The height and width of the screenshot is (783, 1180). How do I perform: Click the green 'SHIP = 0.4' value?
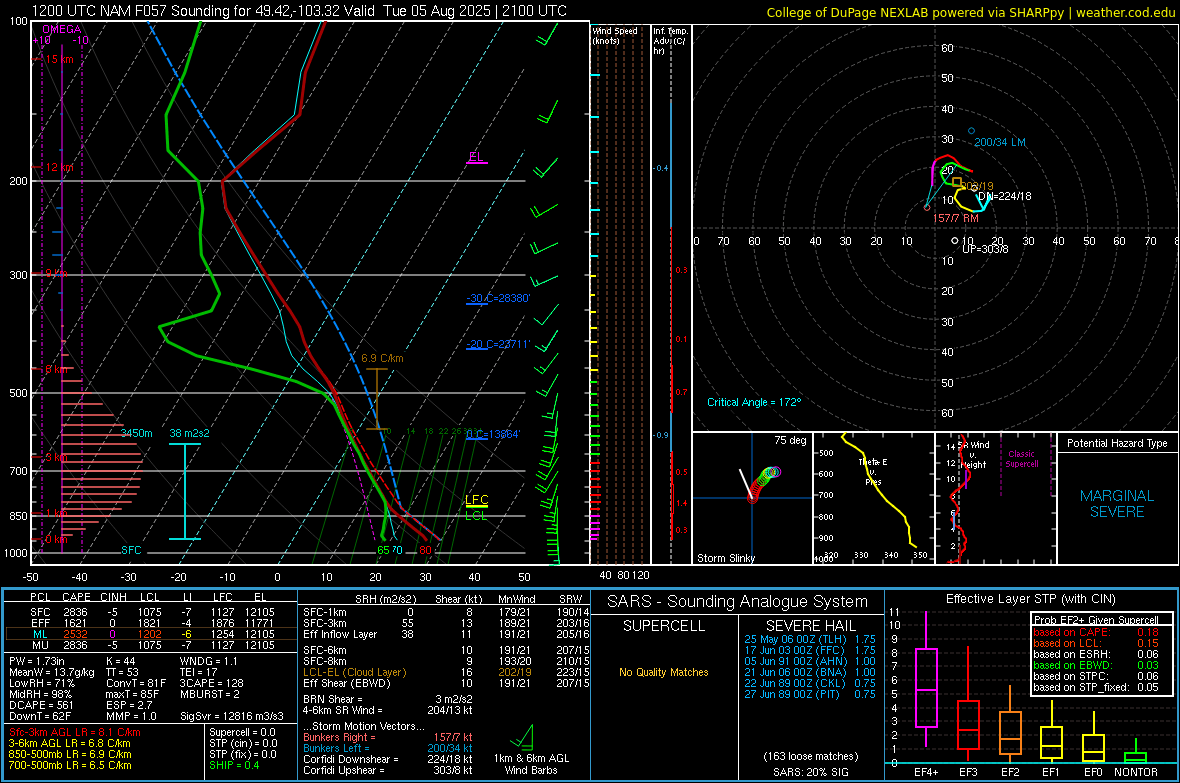[x=234, y=765]
